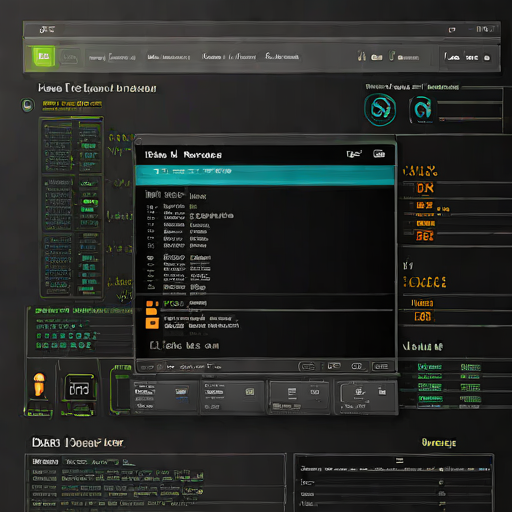
Task: Click the bright green square toolbar button
Action: [43, 56]
